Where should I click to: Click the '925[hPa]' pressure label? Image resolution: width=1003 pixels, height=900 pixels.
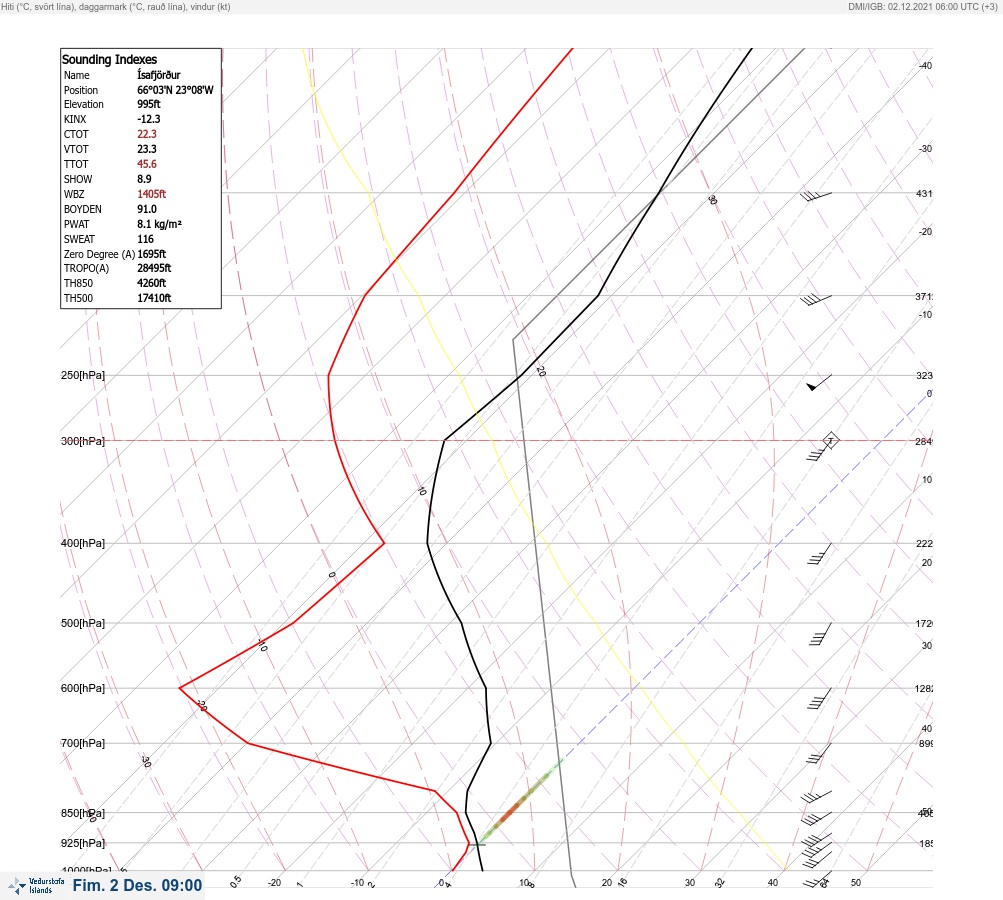[x=83, y=843]
